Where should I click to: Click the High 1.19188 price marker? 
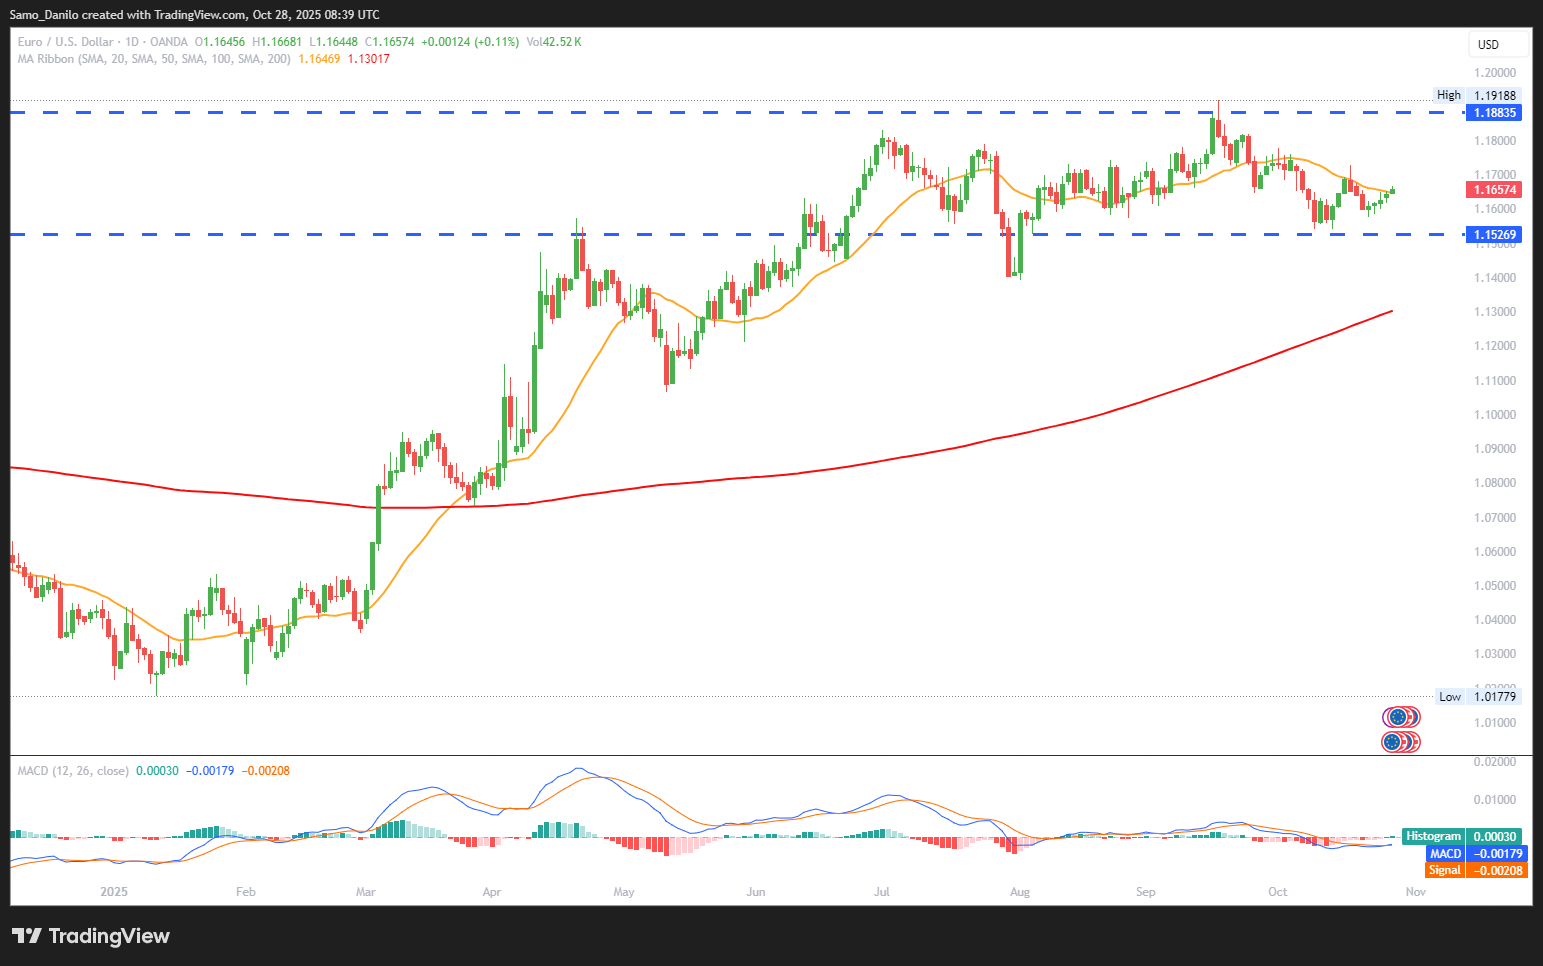click(1479, 96)
